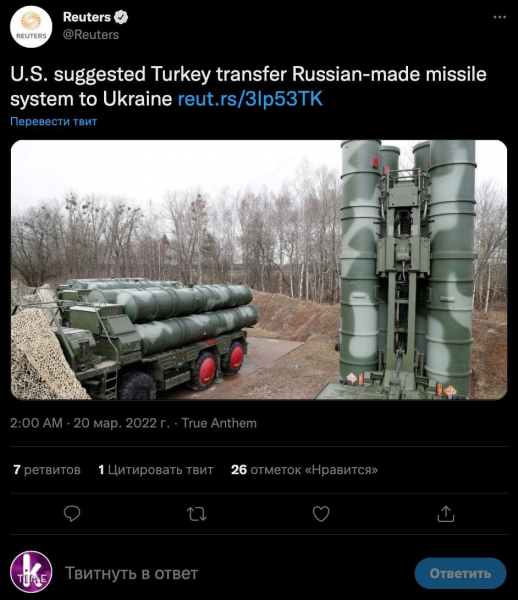This screenshot has width=518, height=600.
Task: Show the 26 'Нравится' likes list
Action: (305, 470)
